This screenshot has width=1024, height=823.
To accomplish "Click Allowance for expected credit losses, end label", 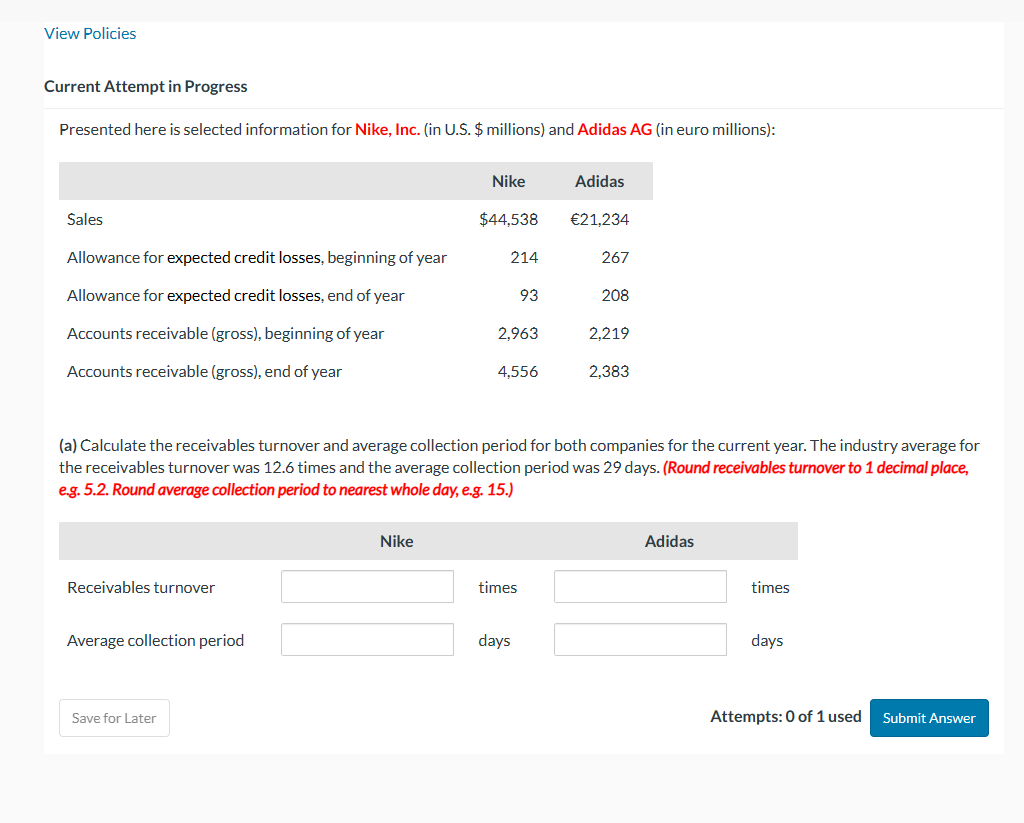I will (x=236, y=295).
